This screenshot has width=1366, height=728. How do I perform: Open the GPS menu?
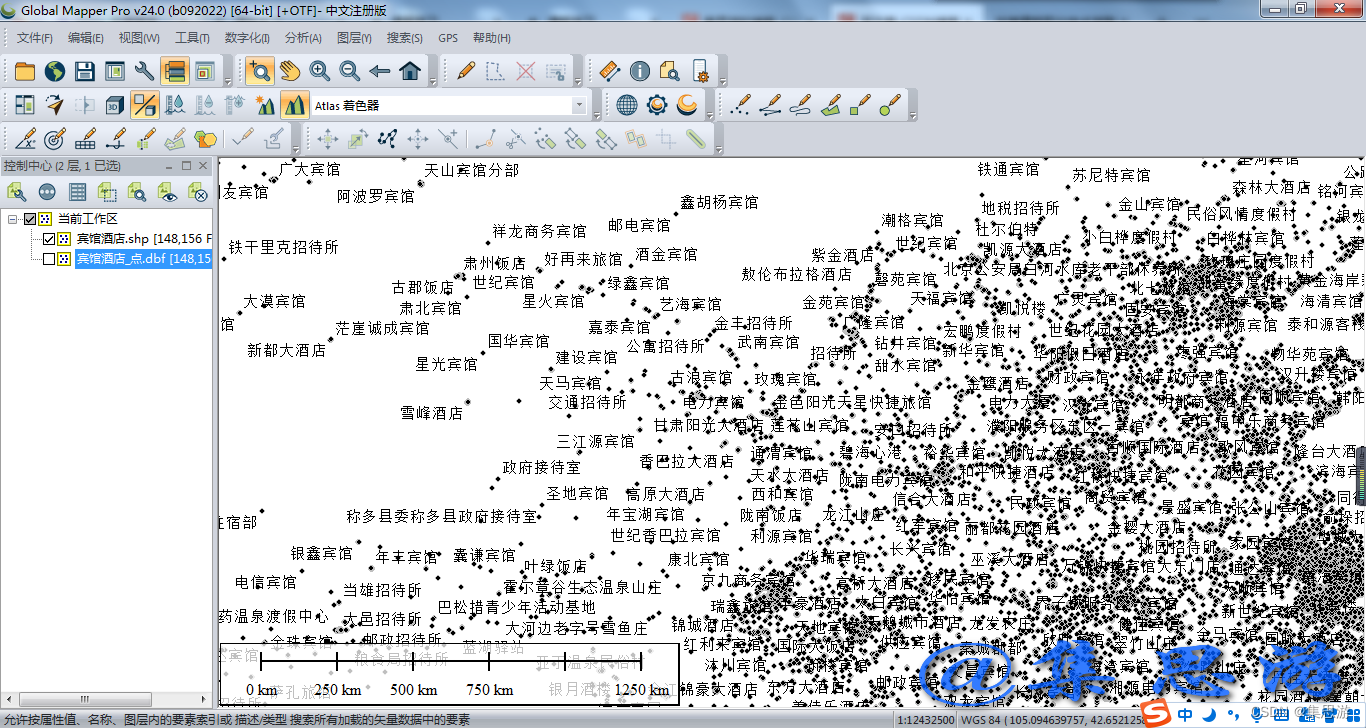[448, 38]
